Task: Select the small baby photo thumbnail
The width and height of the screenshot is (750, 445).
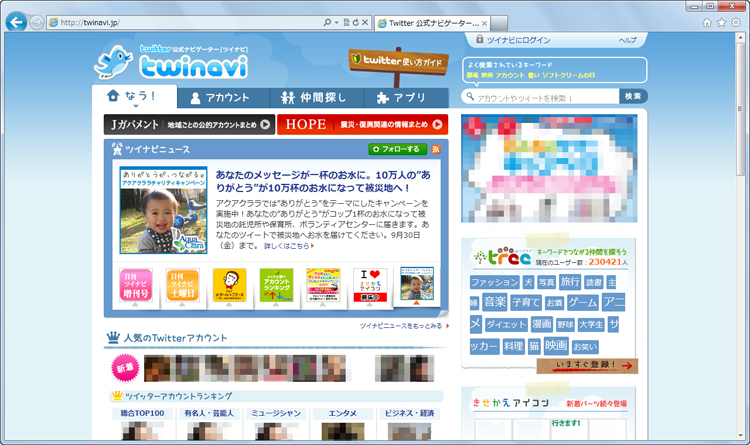Action: point(417,284)
